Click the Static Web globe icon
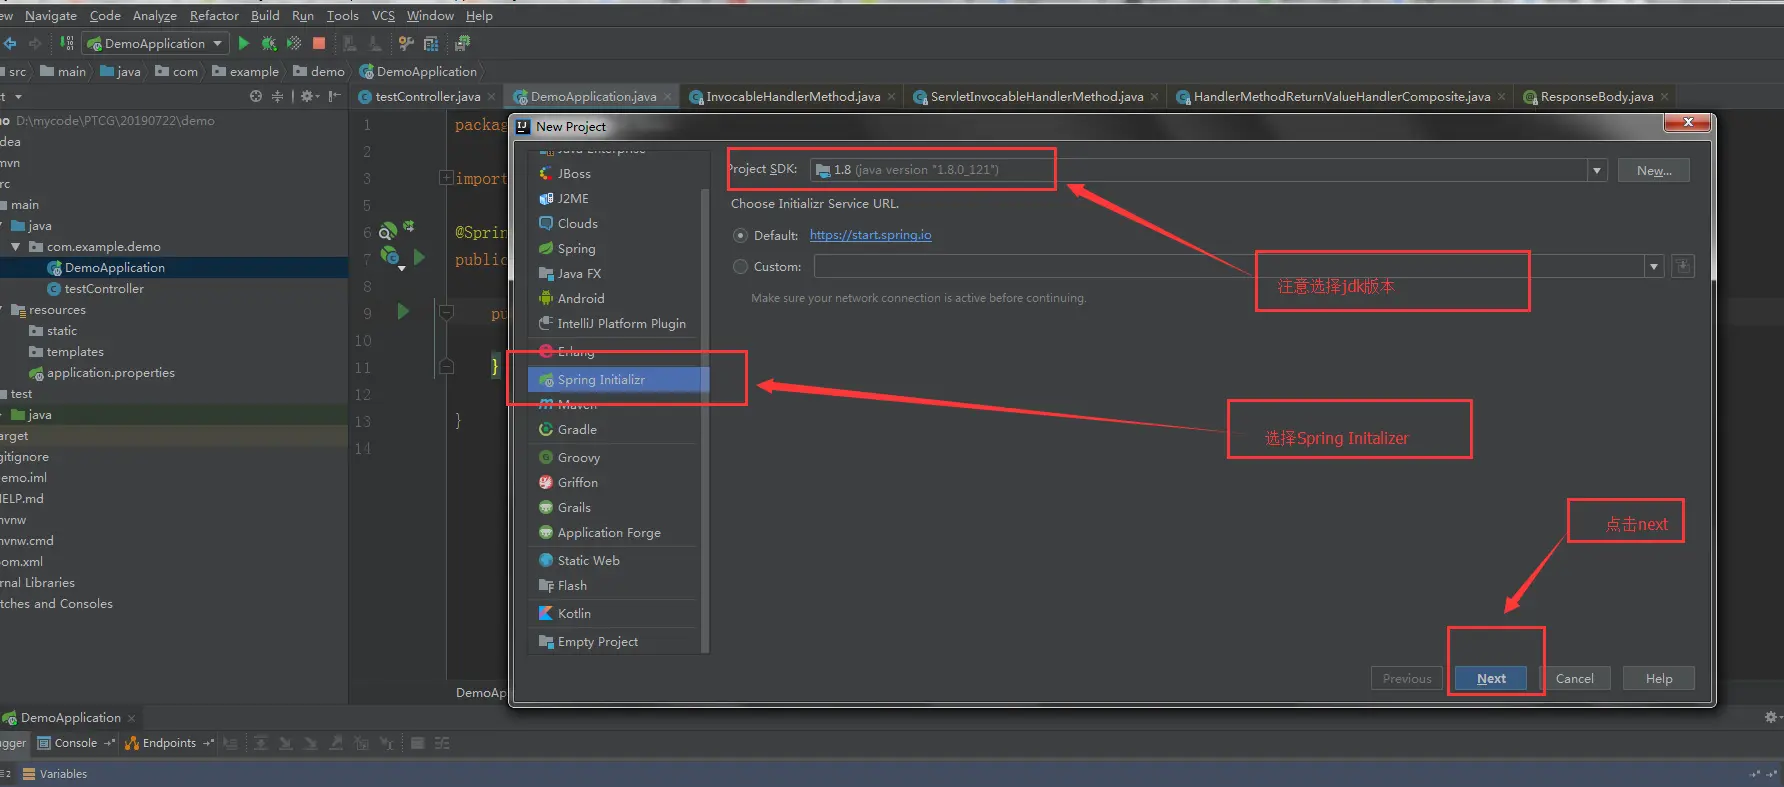 [x=546, y=560]
